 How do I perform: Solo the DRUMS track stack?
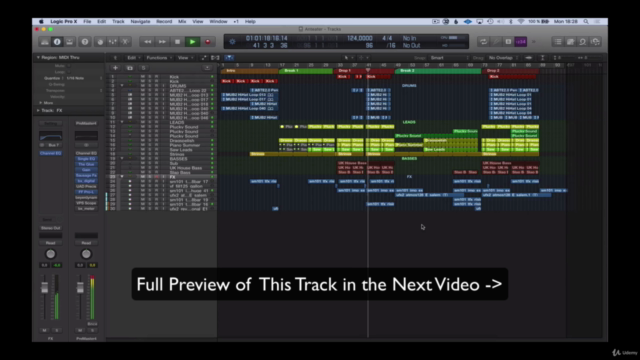[149, 86]
